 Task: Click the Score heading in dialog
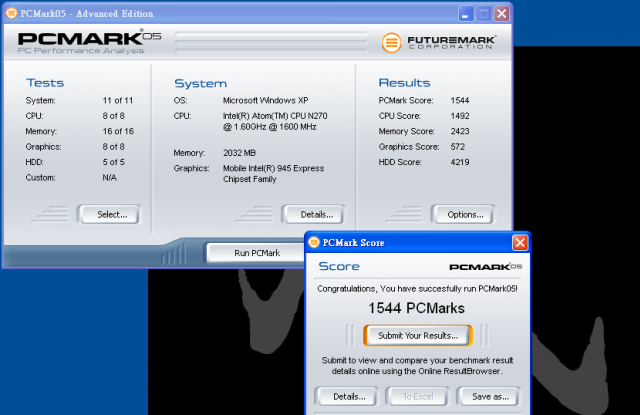pos(339,266)
